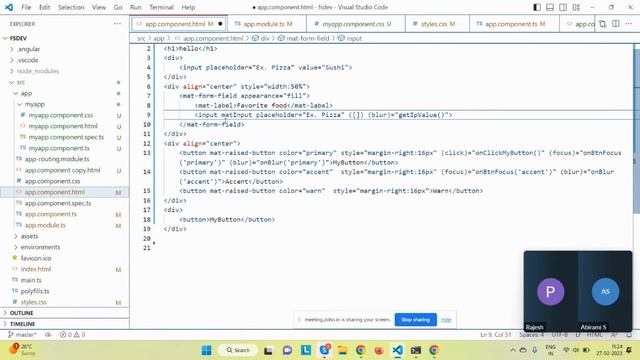The height and width of the screenshot is (360, 640).
Task: Toggle primary side bar layout icon
Action: (537, 7)
